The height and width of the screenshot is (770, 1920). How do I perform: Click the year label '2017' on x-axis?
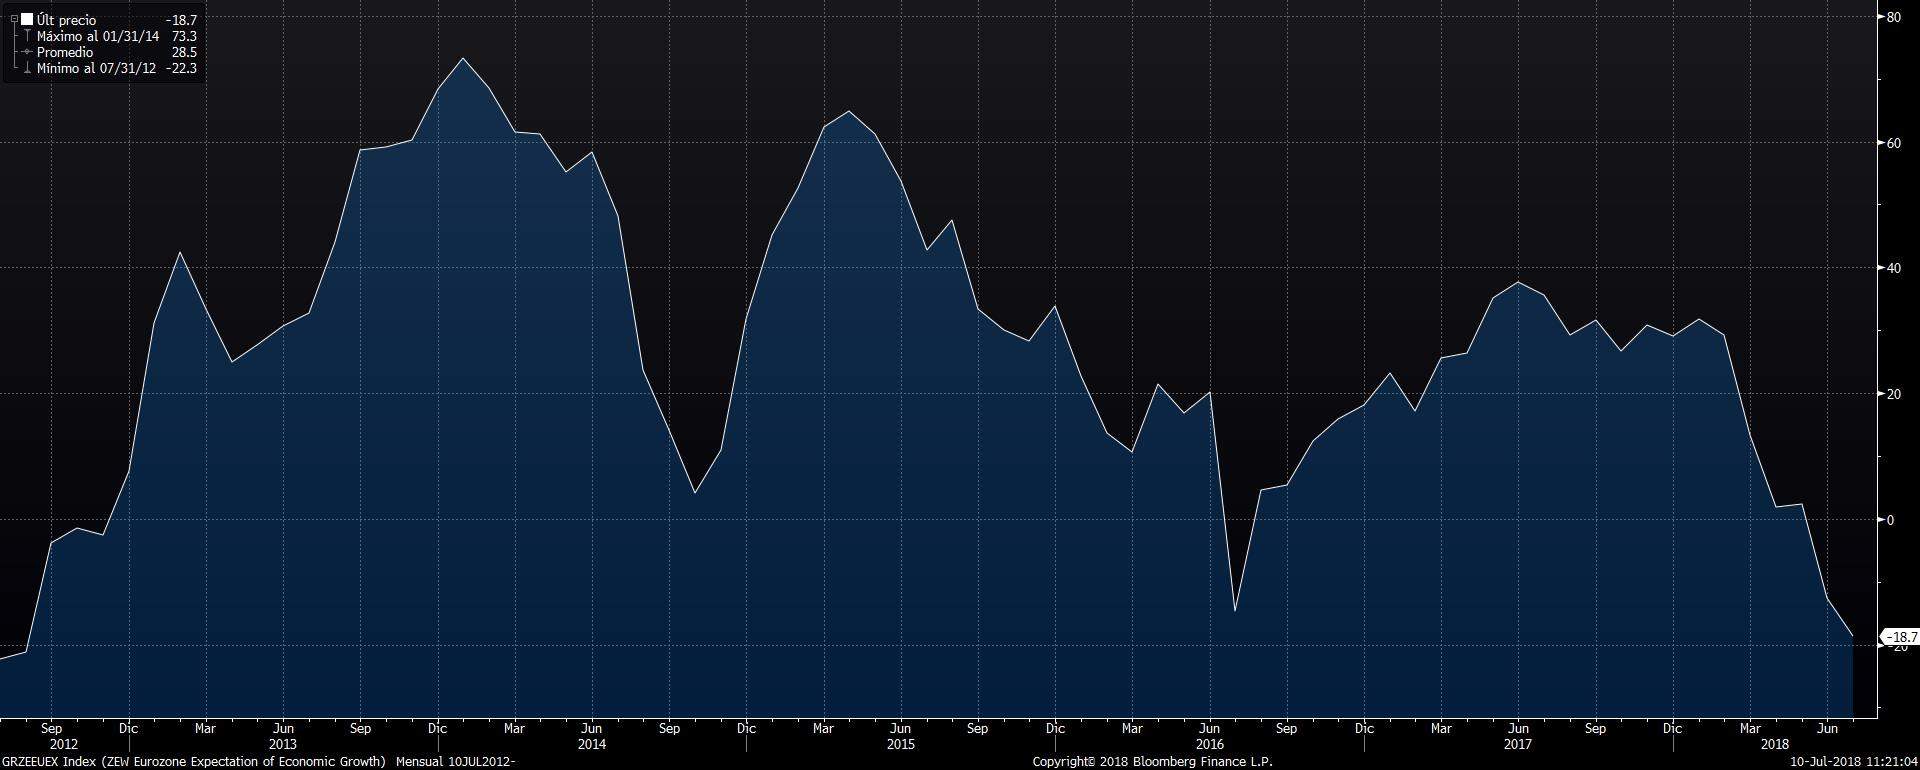click(1518, 744)
